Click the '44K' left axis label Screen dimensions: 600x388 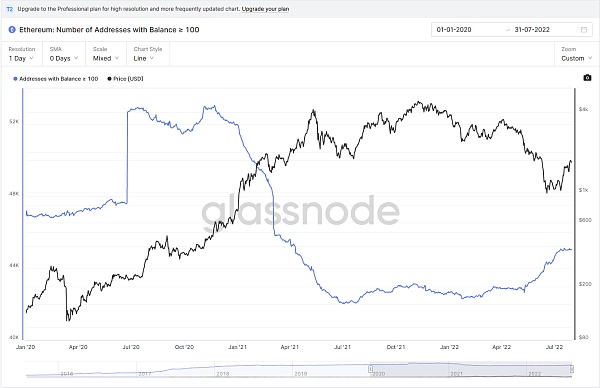click(14, 265)
